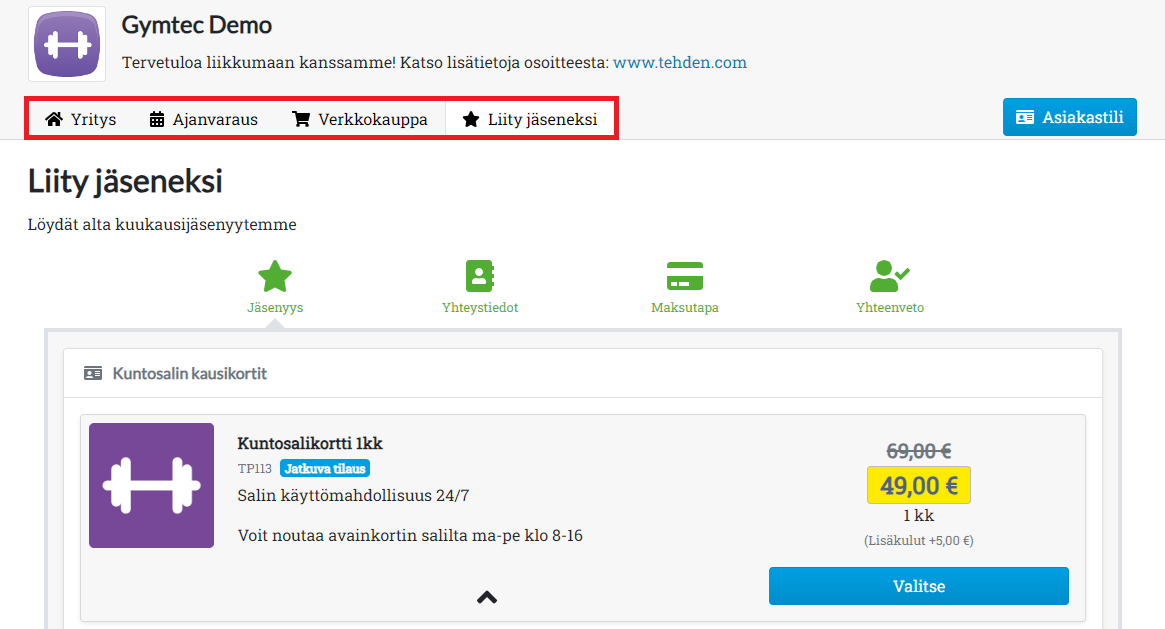Screen dimensions: 1165x629
Task: Open the Yritys menu tab
Action: pos(82,120)
